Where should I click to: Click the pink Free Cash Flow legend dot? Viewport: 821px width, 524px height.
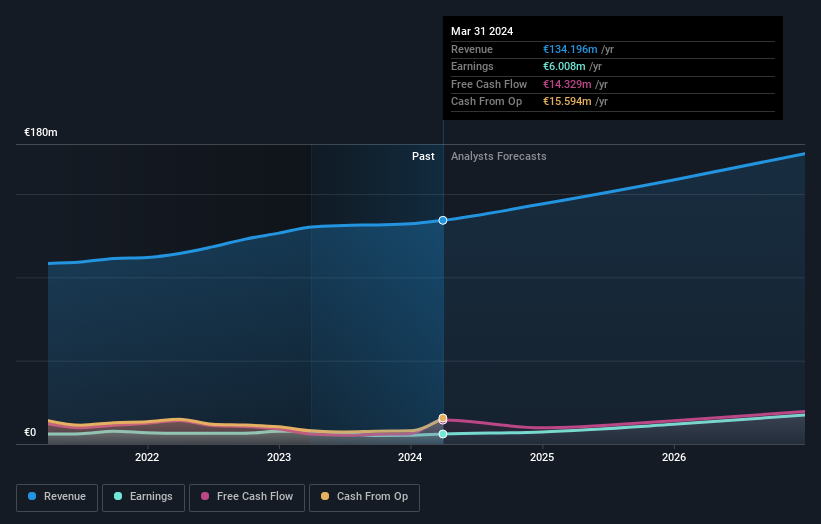point(205,496)
